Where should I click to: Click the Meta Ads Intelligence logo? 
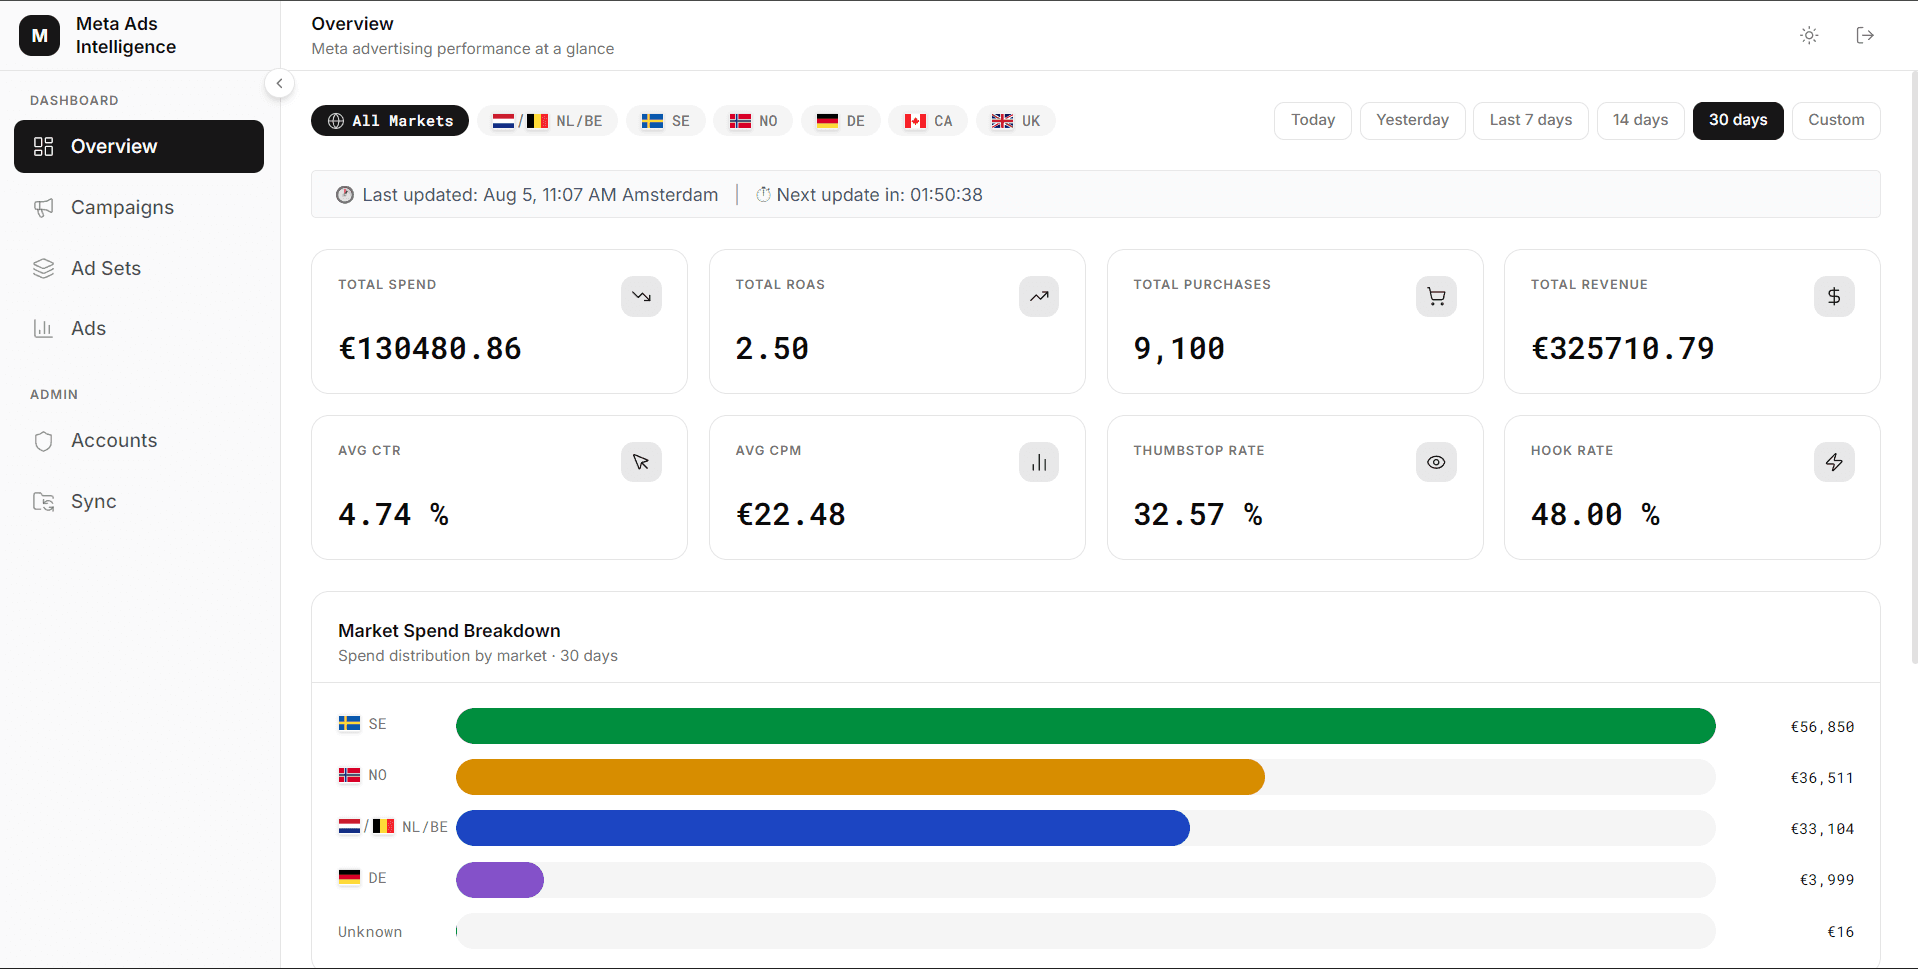pyautogui.click(x=40, y=35)
